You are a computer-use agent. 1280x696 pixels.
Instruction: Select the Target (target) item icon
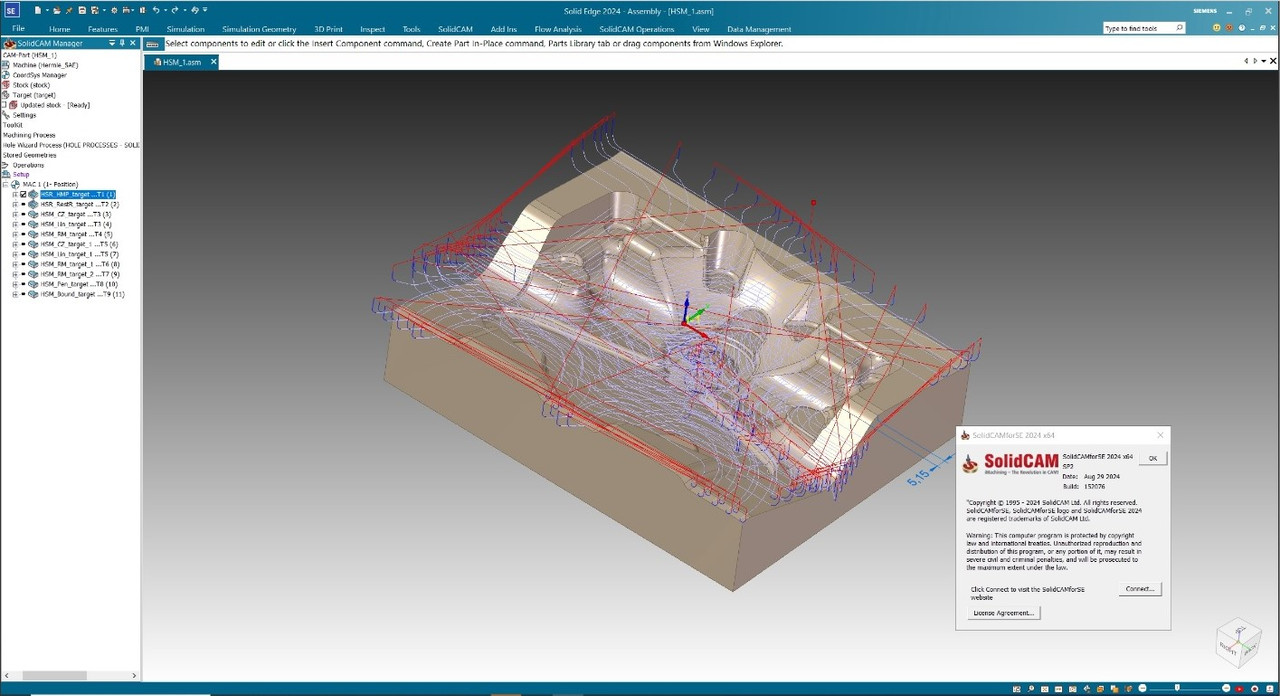6,95
